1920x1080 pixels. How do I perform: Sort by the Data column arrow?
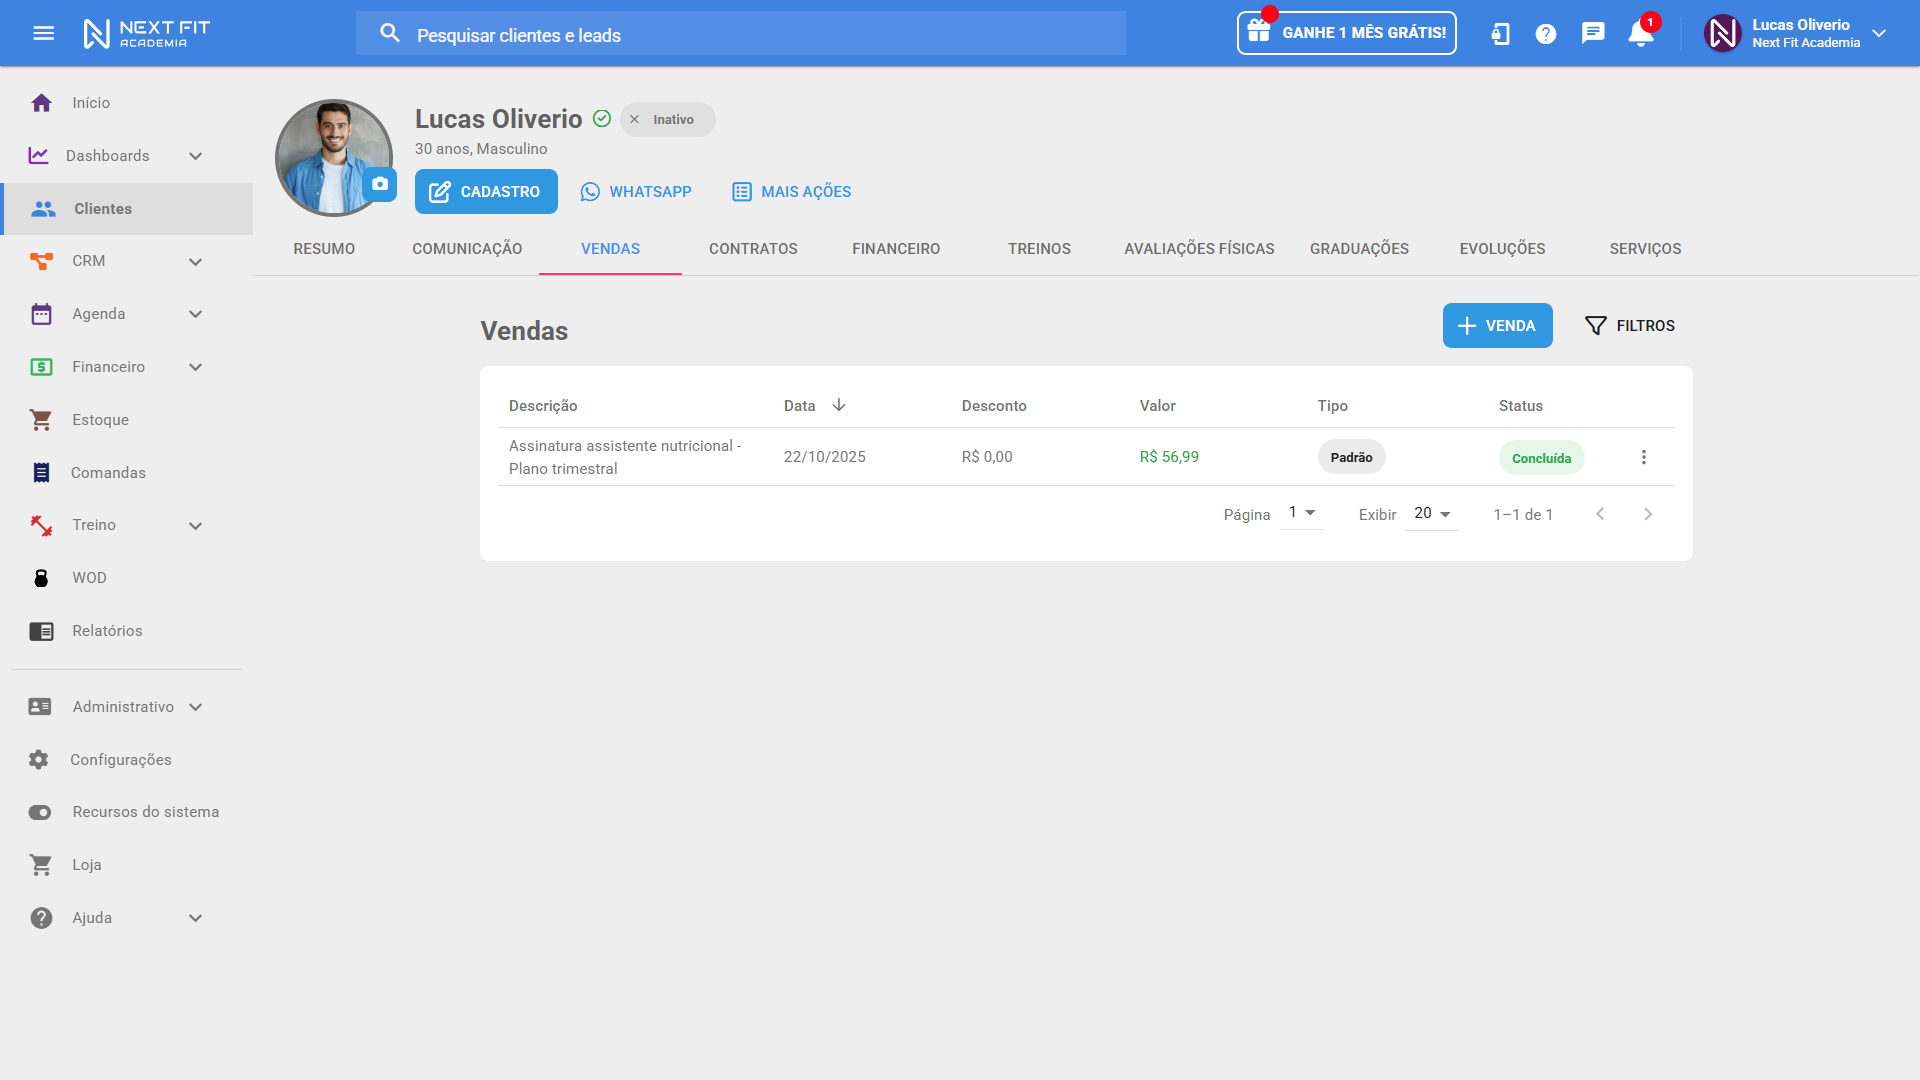(x=839, y=405)
